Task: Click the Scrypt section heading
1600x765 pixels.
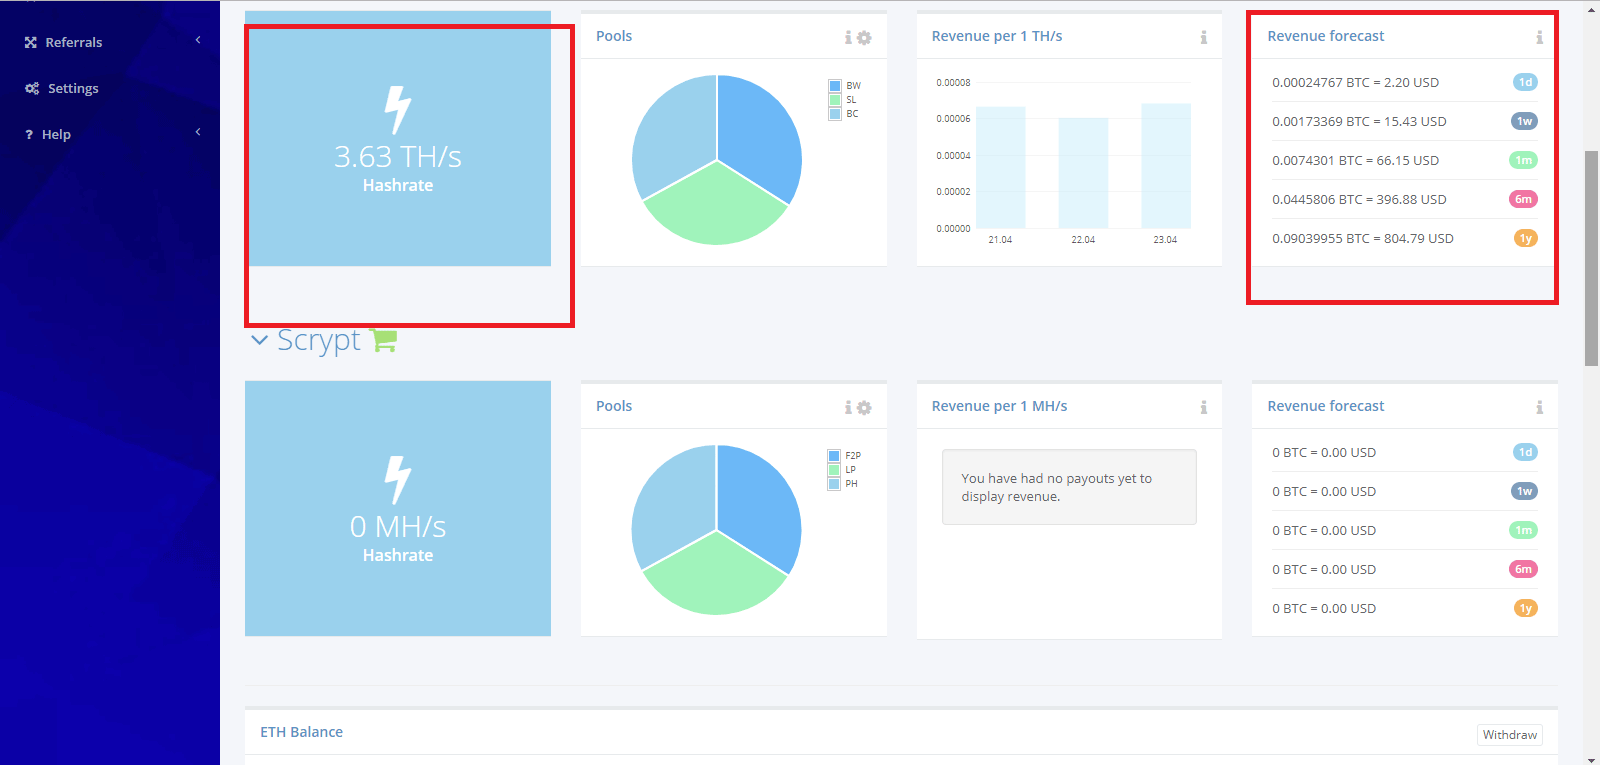Action: [x=318, y=340]
